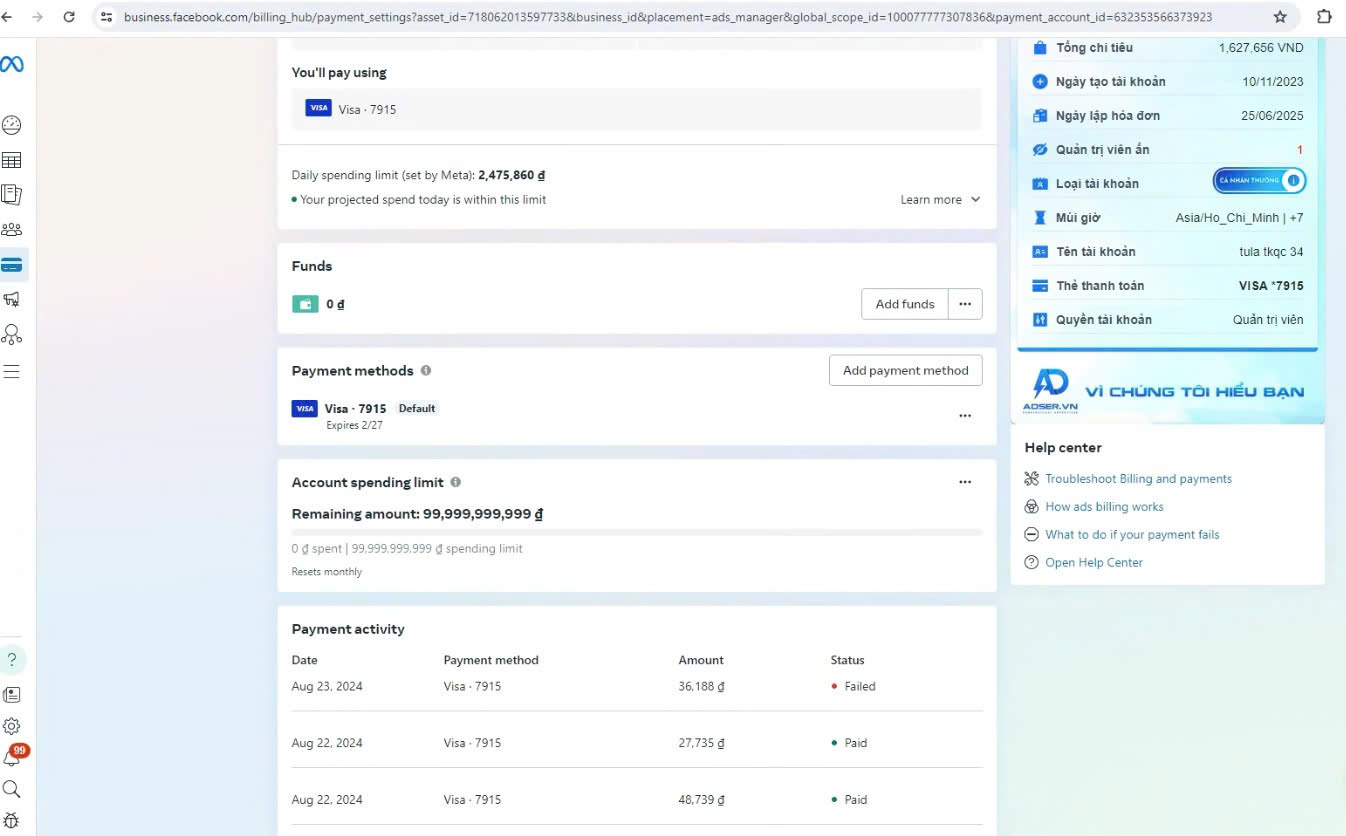The height and width of the screenshot is (836, 1346).
Task: Click the info icon beside Account spending limit
Action: (x=456, y=482)
